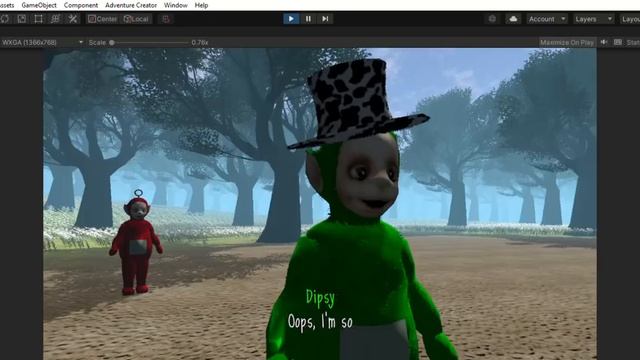Toggle Maximize On Play
Image resolution: width=640 pixels, height=360 pixels.
point(567,42)
